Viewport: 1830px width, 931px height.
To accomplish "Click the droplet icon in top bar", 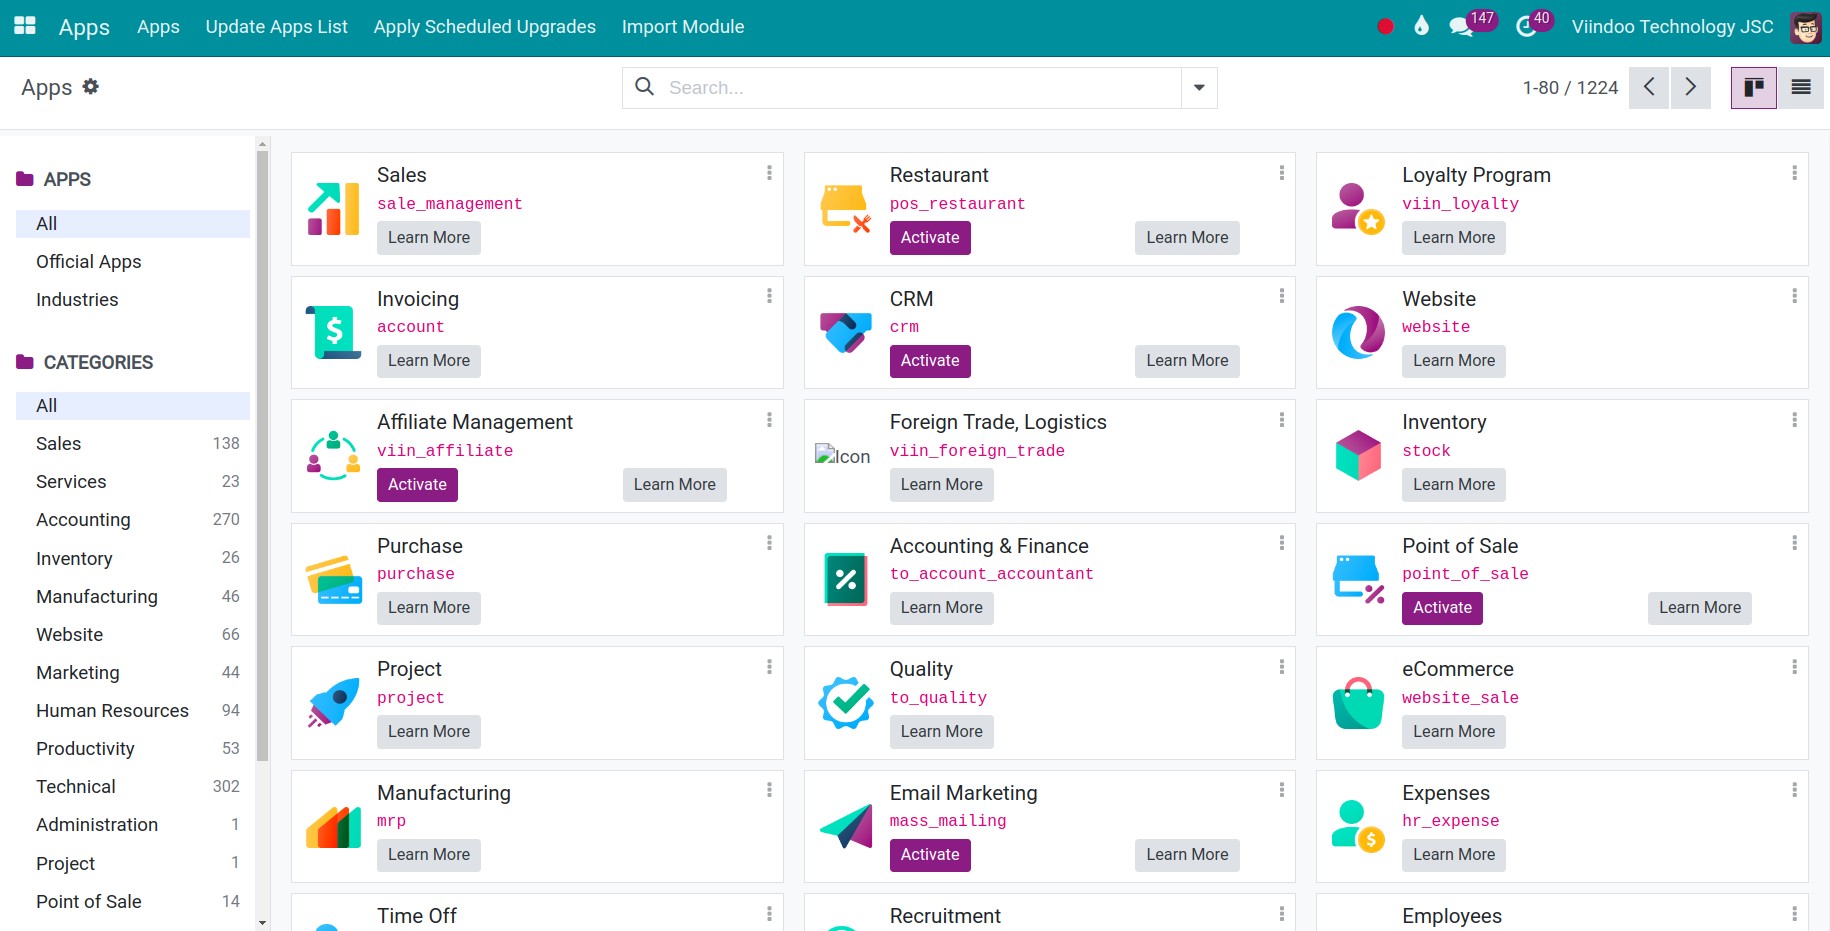I will click(x=1421, y=26).
